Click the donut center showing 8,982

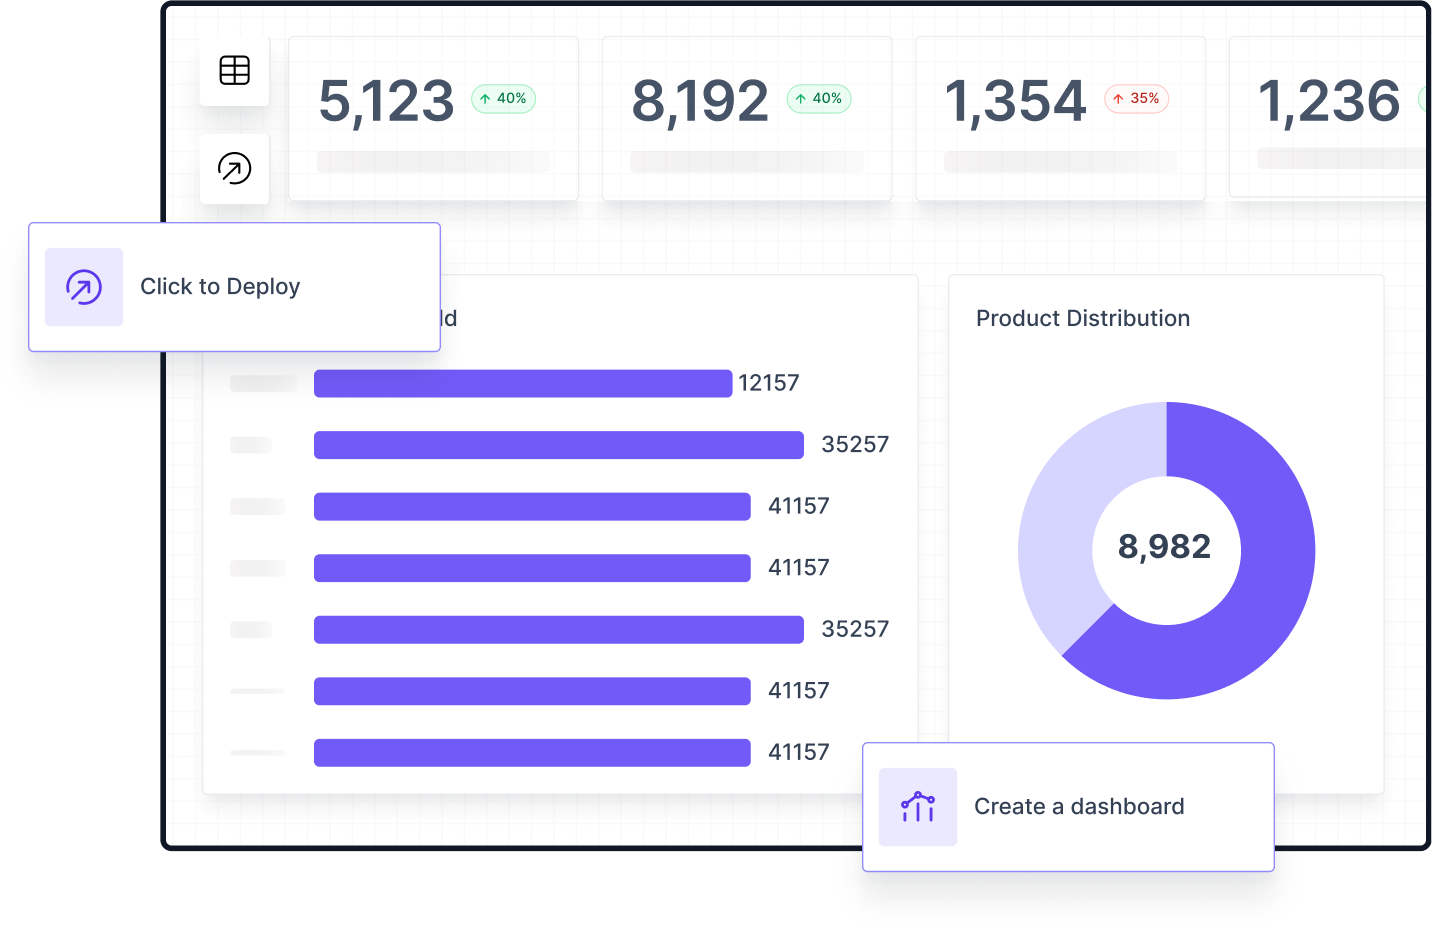click(x=1165, y=548)
